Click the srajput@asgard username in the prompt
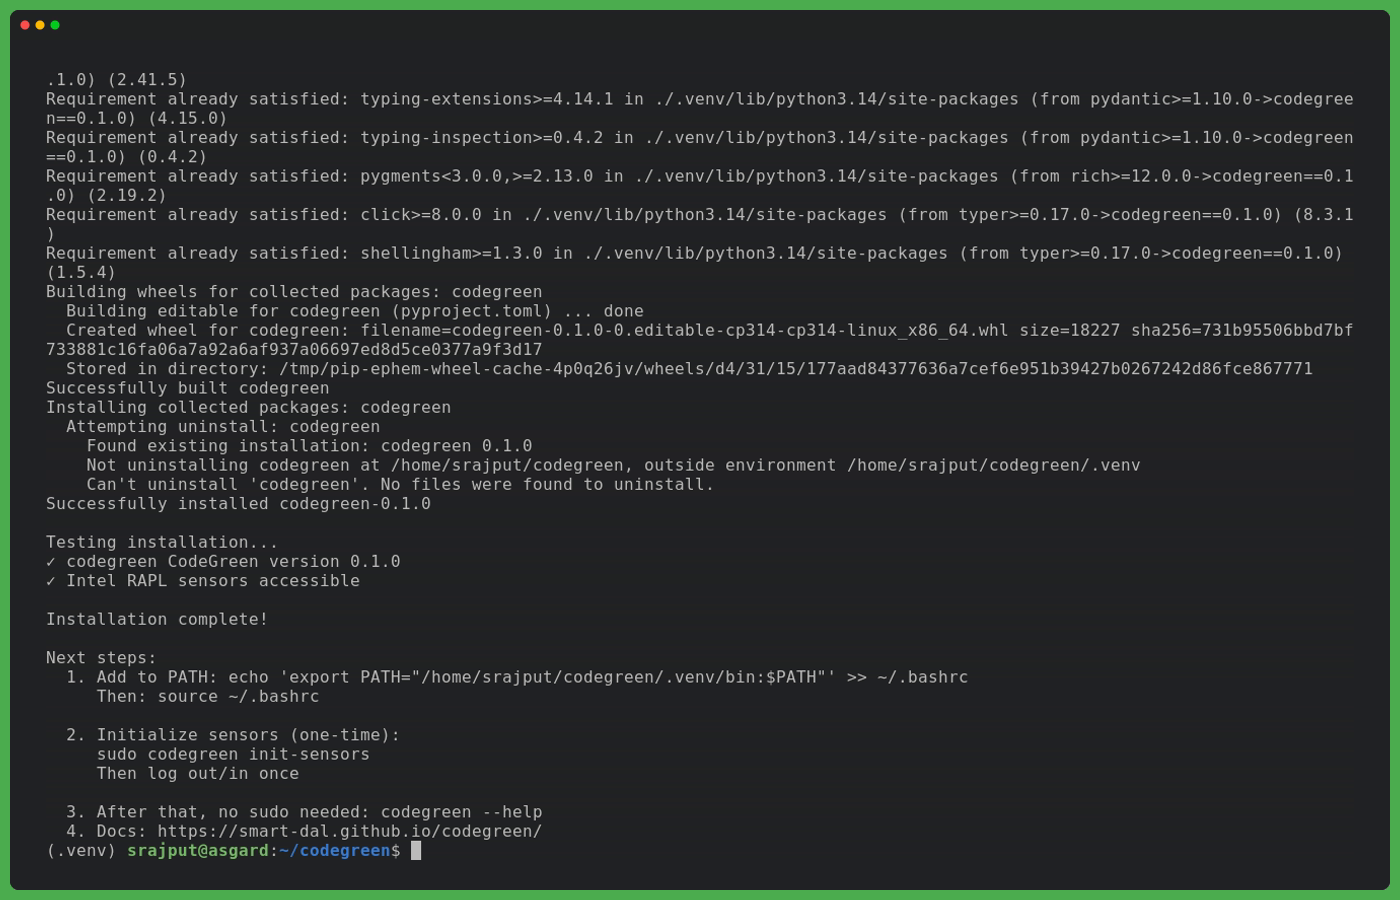Viewport: 1400px width, 900px height. (x=197, y=850)
